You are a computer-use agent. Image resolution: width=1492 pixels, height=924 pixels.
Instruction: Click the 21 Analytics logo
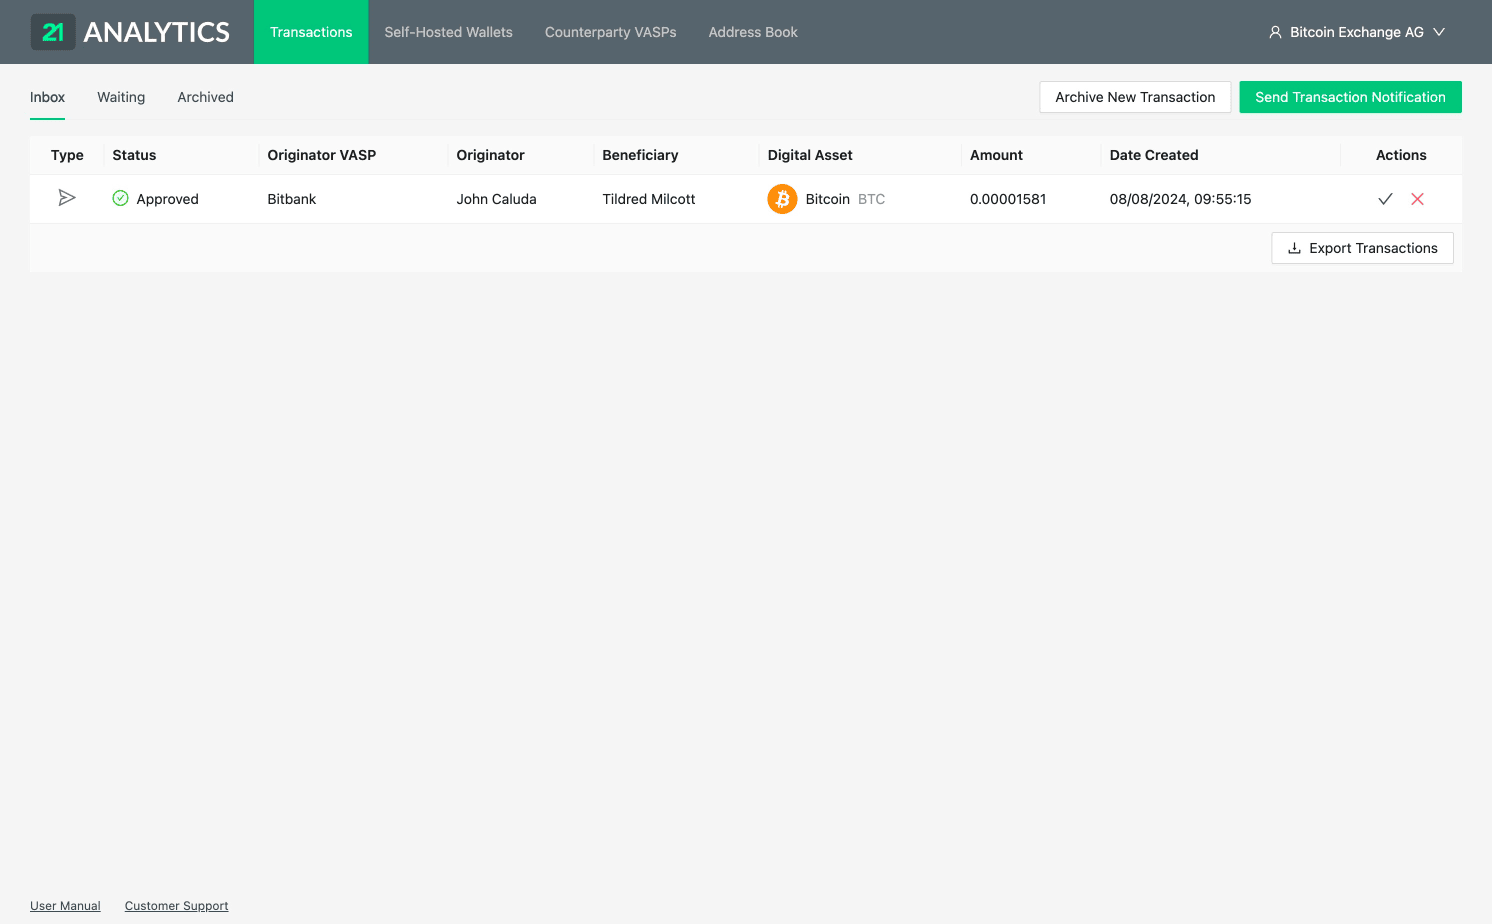(130, 32)
